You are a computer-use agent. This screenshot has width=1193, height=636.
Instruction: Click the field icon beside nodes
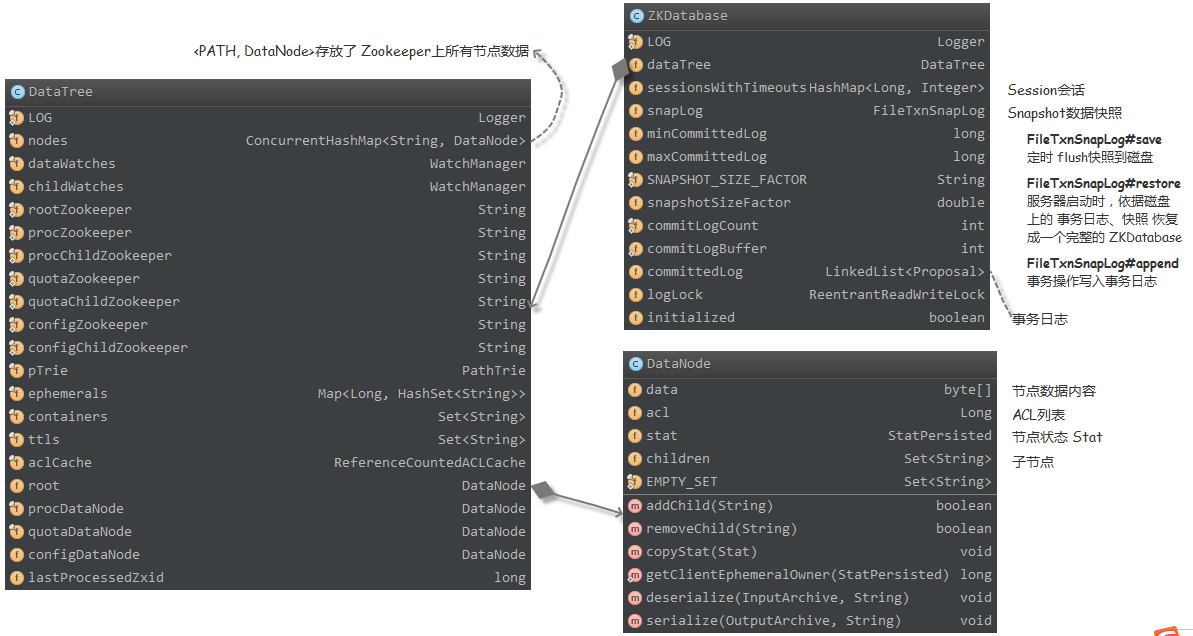click(16, 141)
